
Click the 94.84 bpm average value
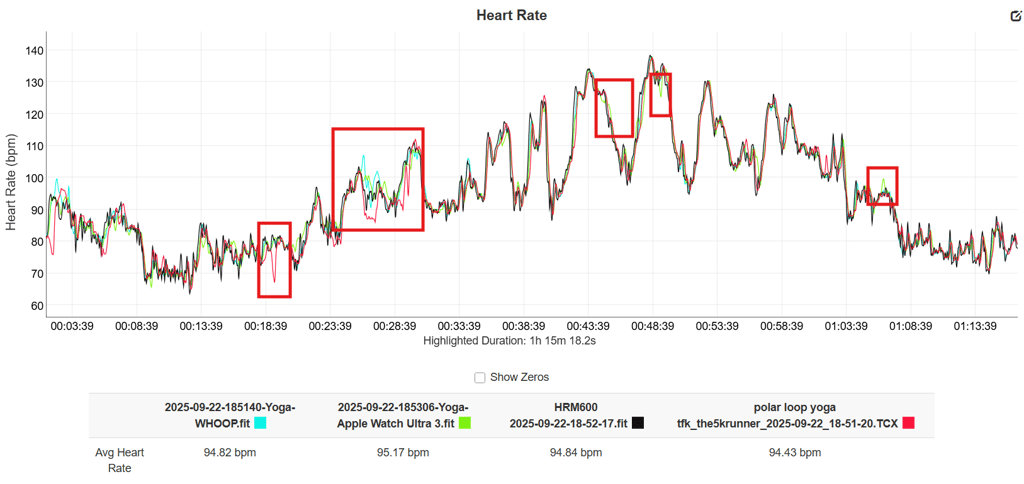[576, 453]
